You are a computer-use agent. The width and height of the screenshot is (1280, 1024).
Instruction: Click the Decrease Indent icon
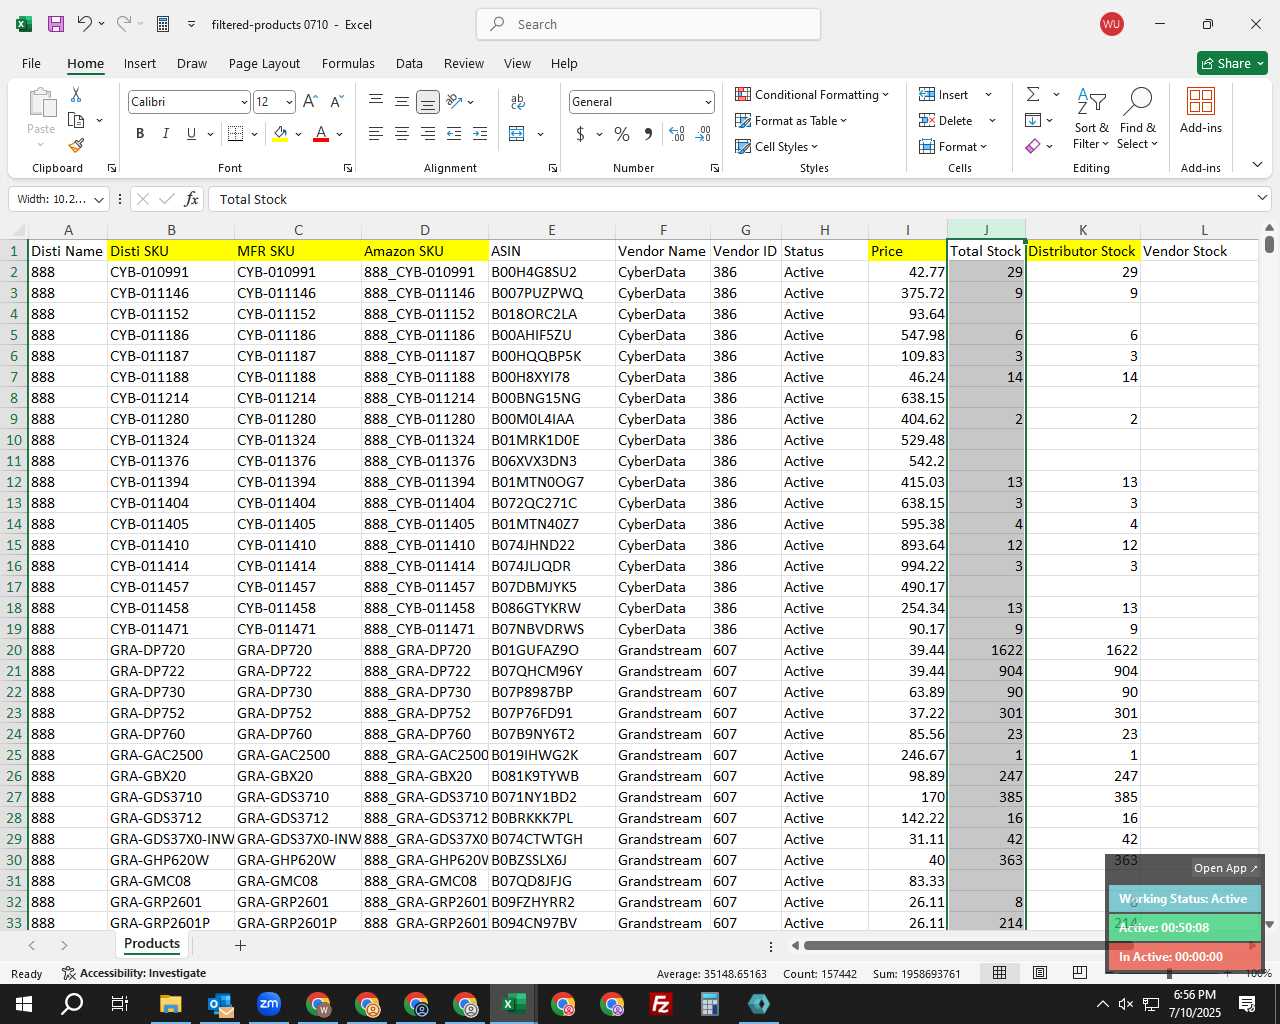point(454,134)
